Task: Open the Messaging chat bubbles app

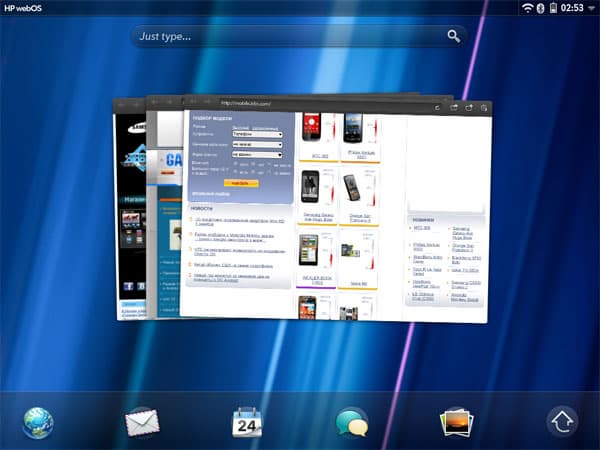Action: point(352,423)
